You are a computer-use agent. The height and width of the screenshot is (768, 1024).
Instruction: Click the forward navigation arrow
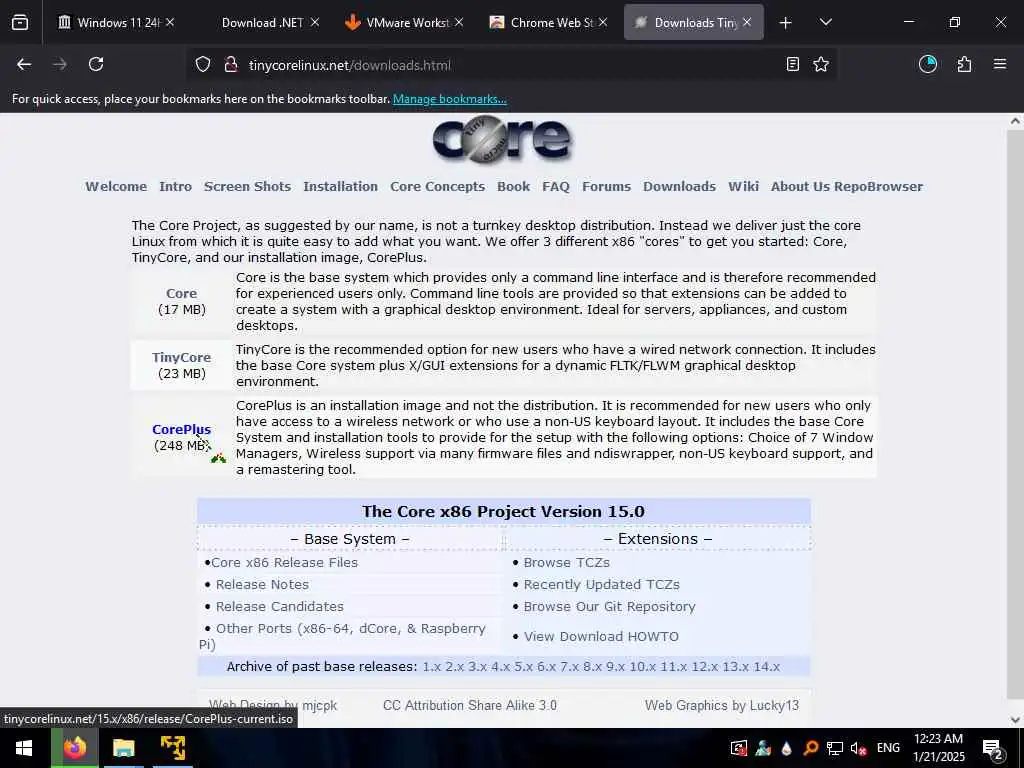60,64
